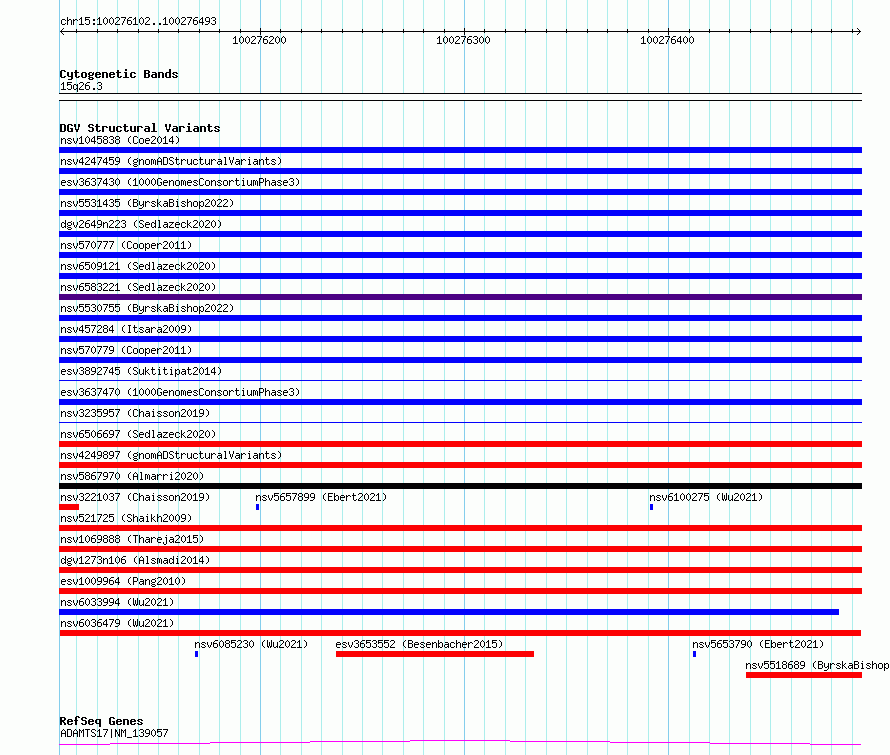Click small blue nsv5657899 marker
This screenshot has height=755, width=890.
click(x=257, y=507)
